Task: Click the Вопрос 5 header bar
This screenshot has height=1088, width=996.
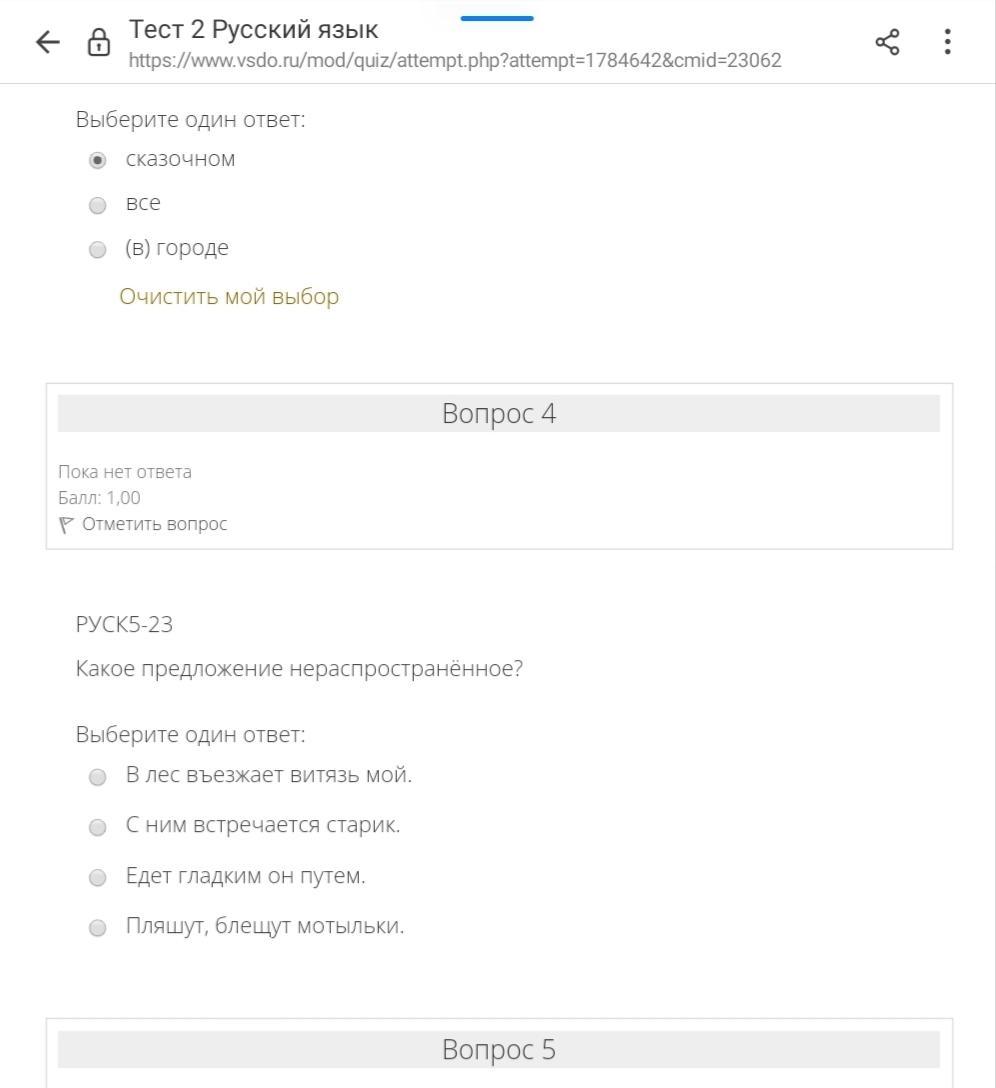Action: pos(498,1050)
